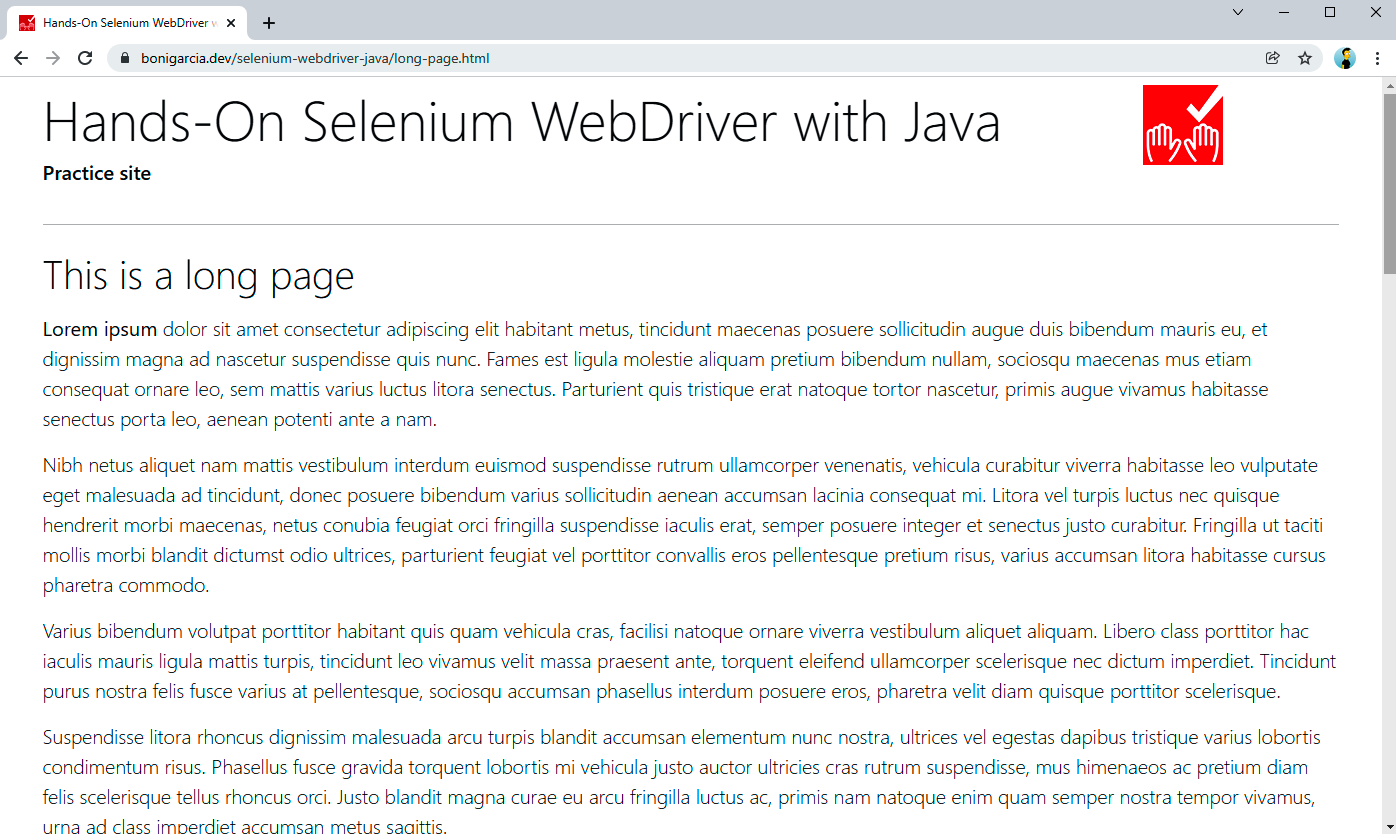Open the Chrome three-dot menu

pos(1377,58)
